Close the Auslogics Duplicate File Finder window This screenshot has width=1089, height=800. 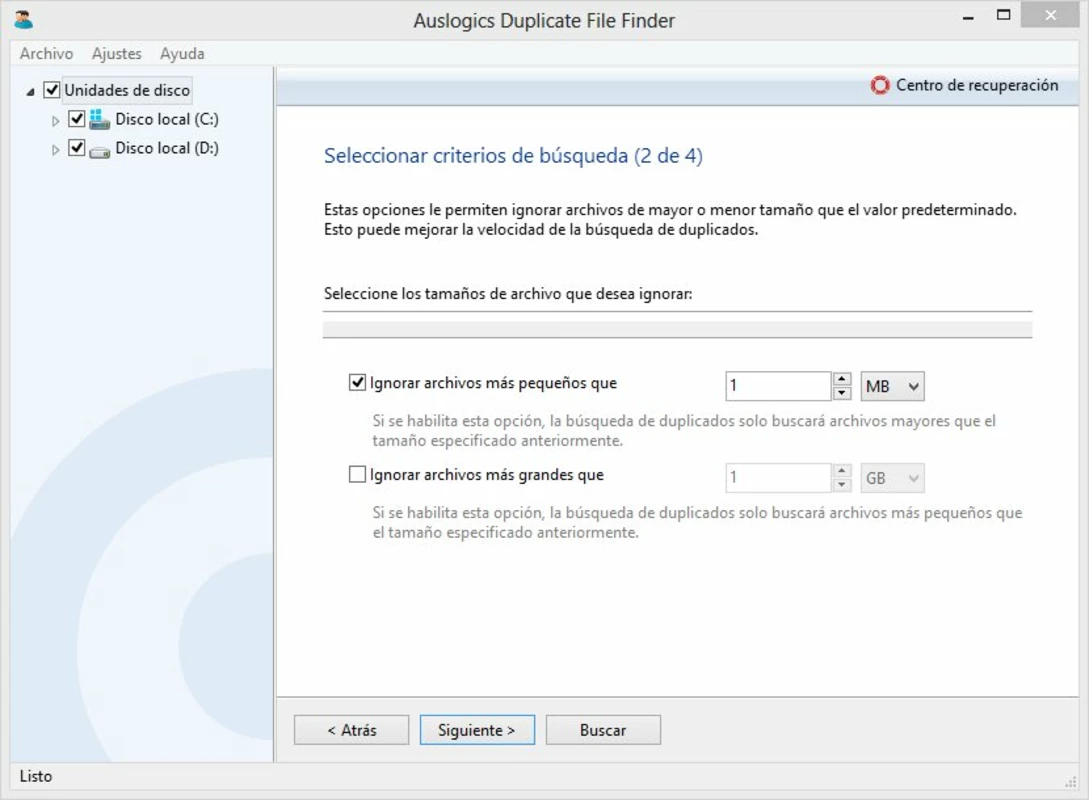pos(1050,15)
